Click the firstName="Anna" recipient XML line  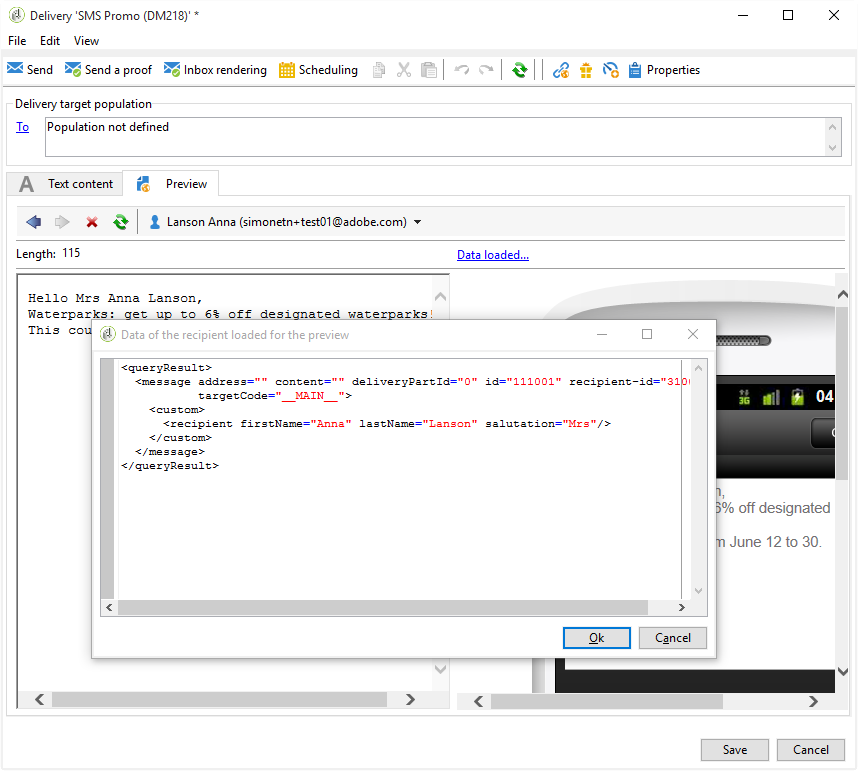click(x=387, y=424)
